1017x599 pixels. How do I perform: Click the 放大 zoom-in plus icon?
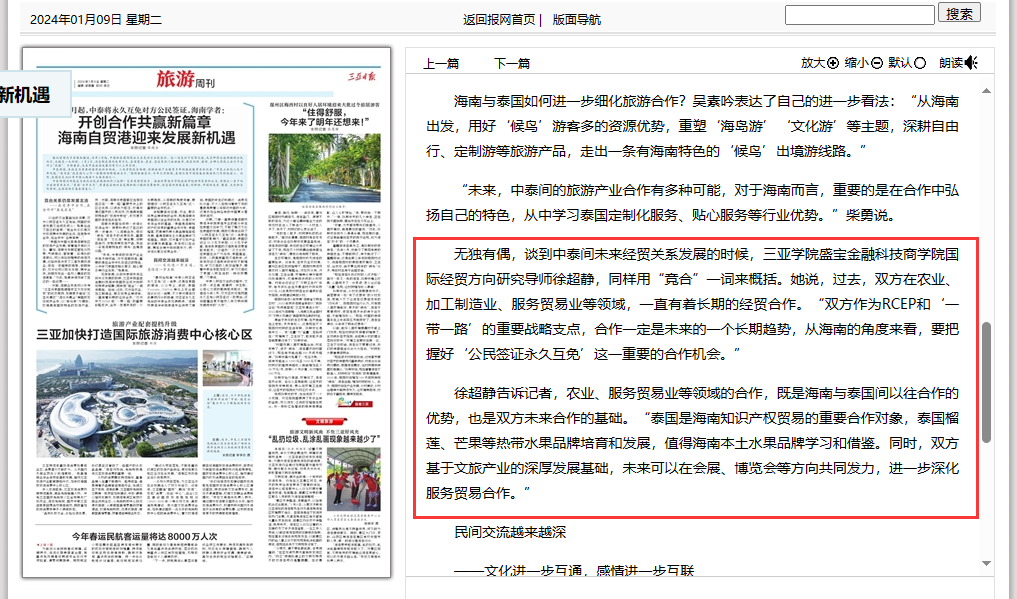(x=833, y=63)
